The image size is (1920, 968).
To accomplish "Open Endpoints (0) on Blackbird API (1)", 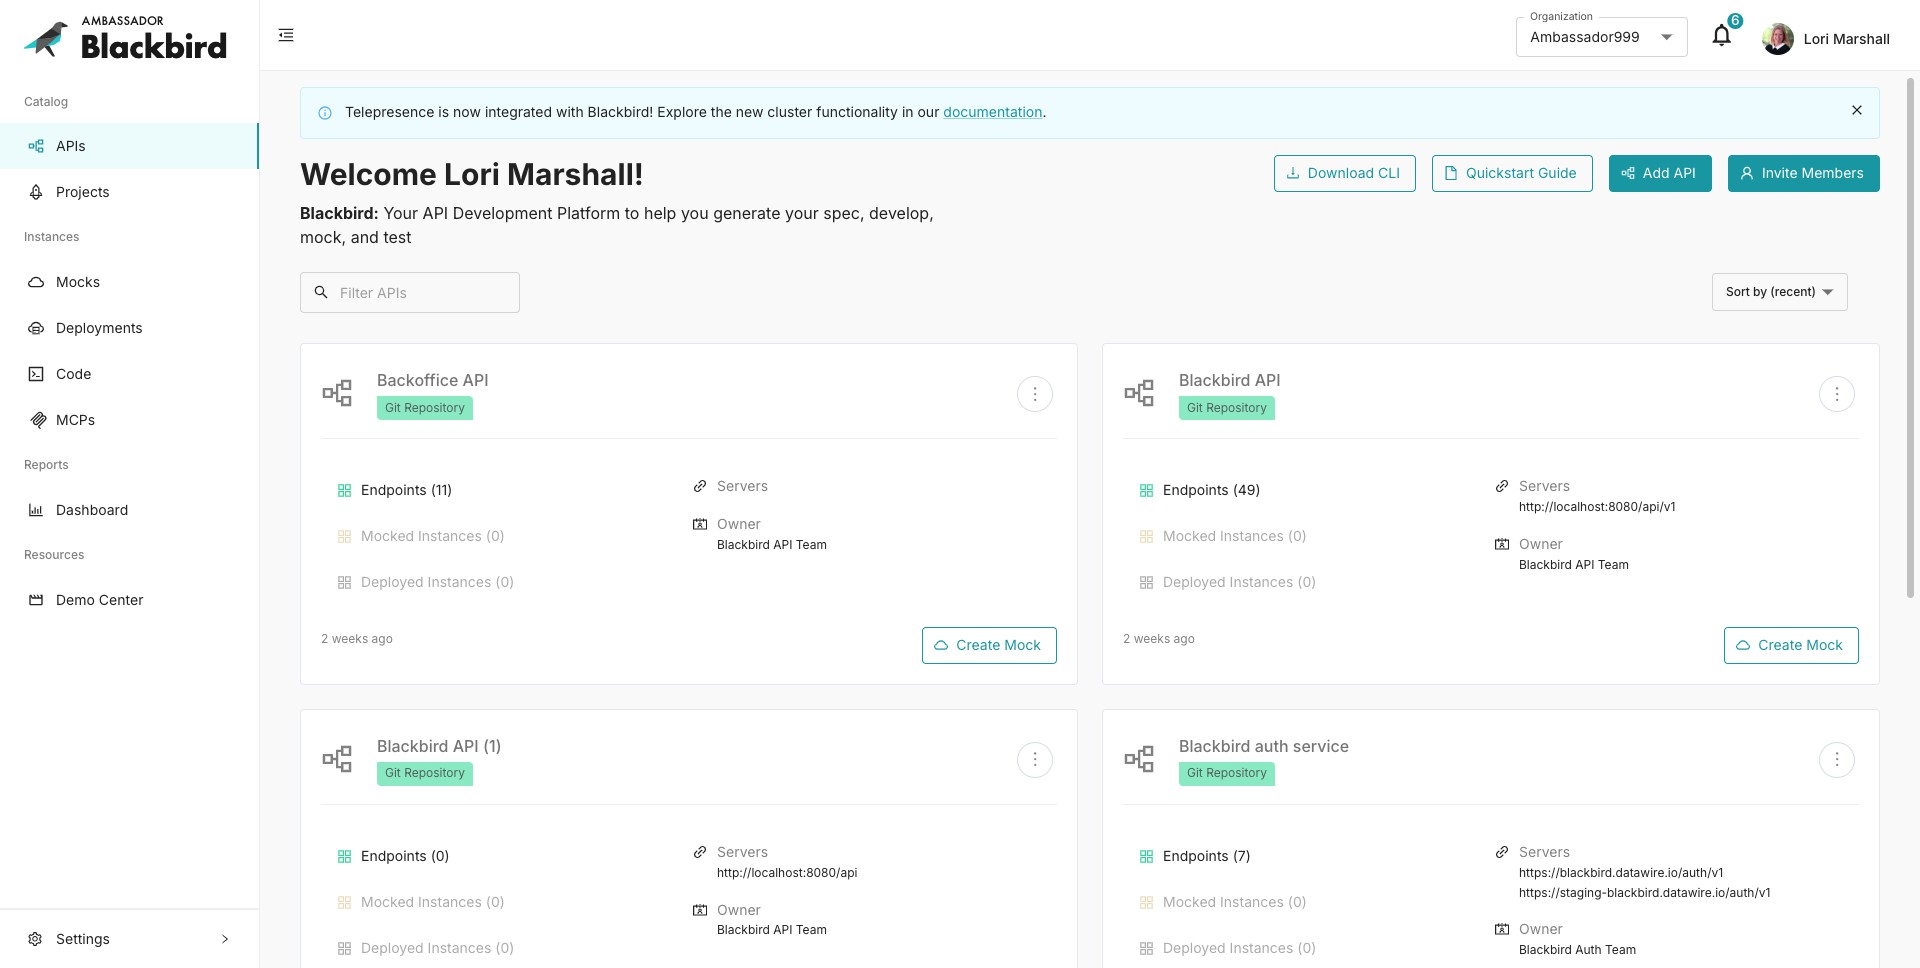I will click(405, 856).
